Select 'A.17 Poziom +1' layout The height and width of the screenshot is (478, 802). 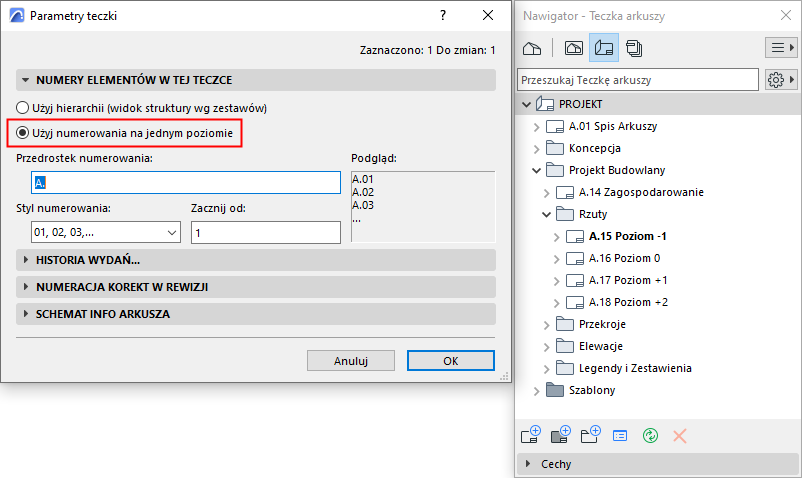628,280
